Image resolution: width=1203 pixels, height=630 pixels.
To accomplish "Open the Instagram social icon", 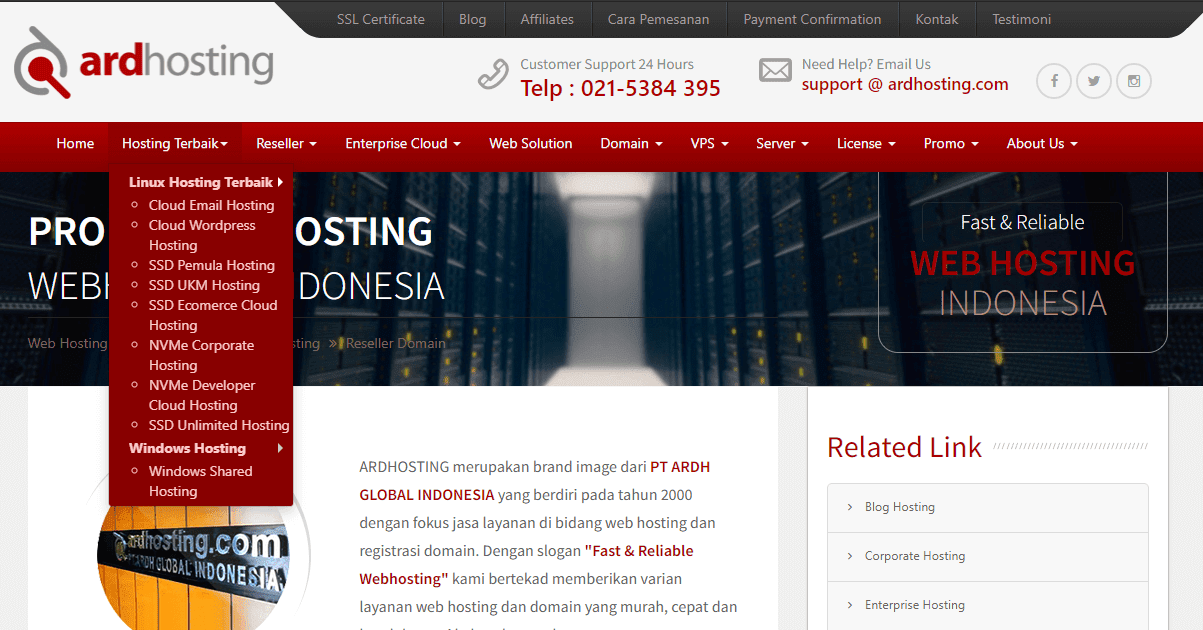I will coord(1134,81).
